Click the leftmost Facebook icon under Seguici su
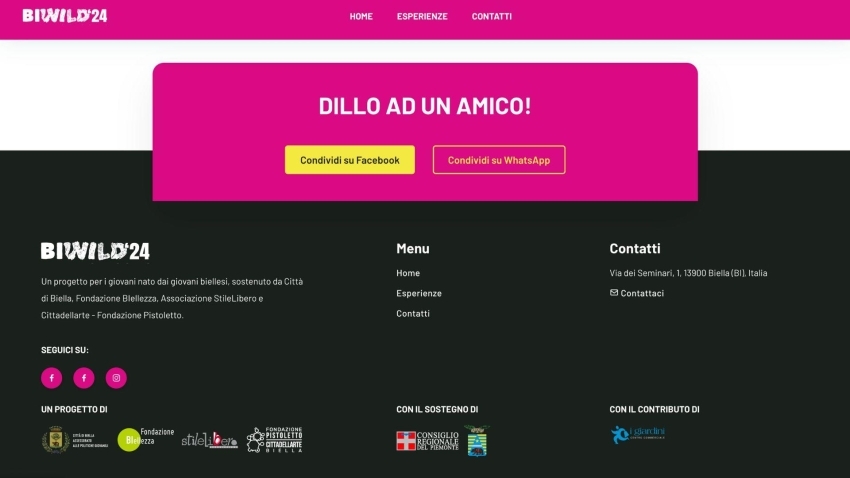 pyautogui.click(x=52, y=378)
